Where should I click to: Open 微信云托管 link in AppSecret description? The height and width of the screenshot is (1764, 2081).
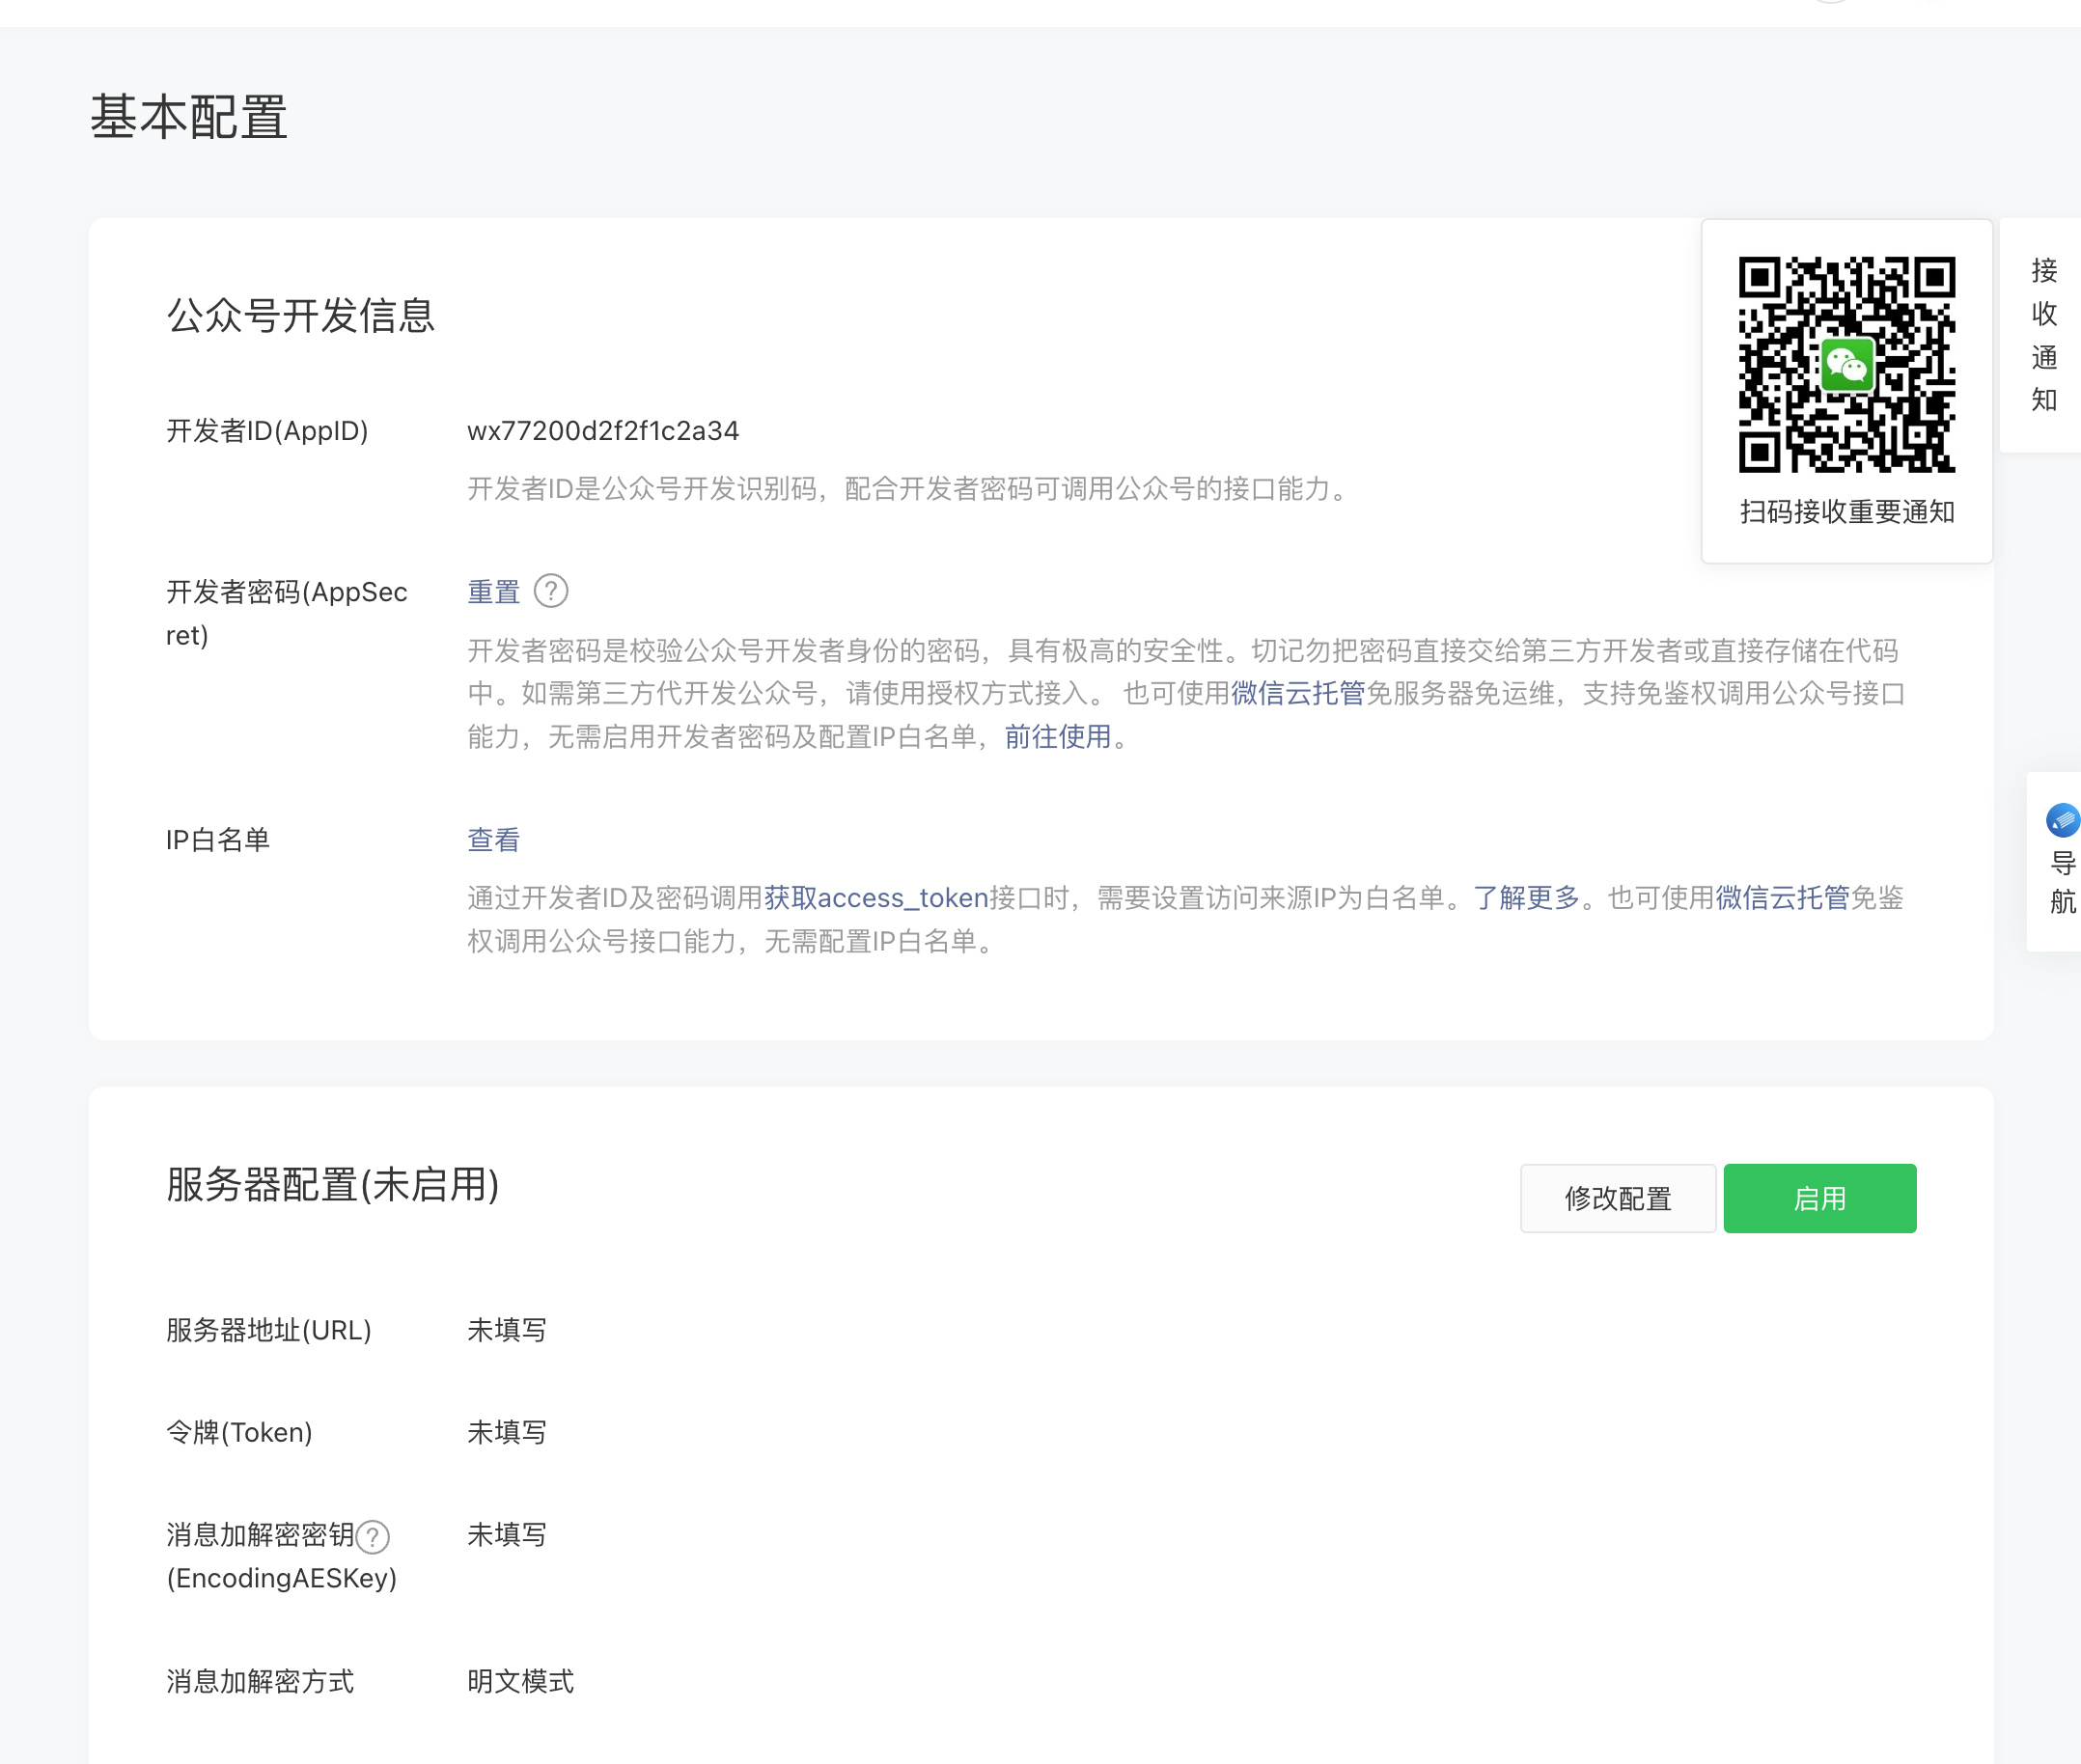pyautogui.click(x=1297, y=694)
